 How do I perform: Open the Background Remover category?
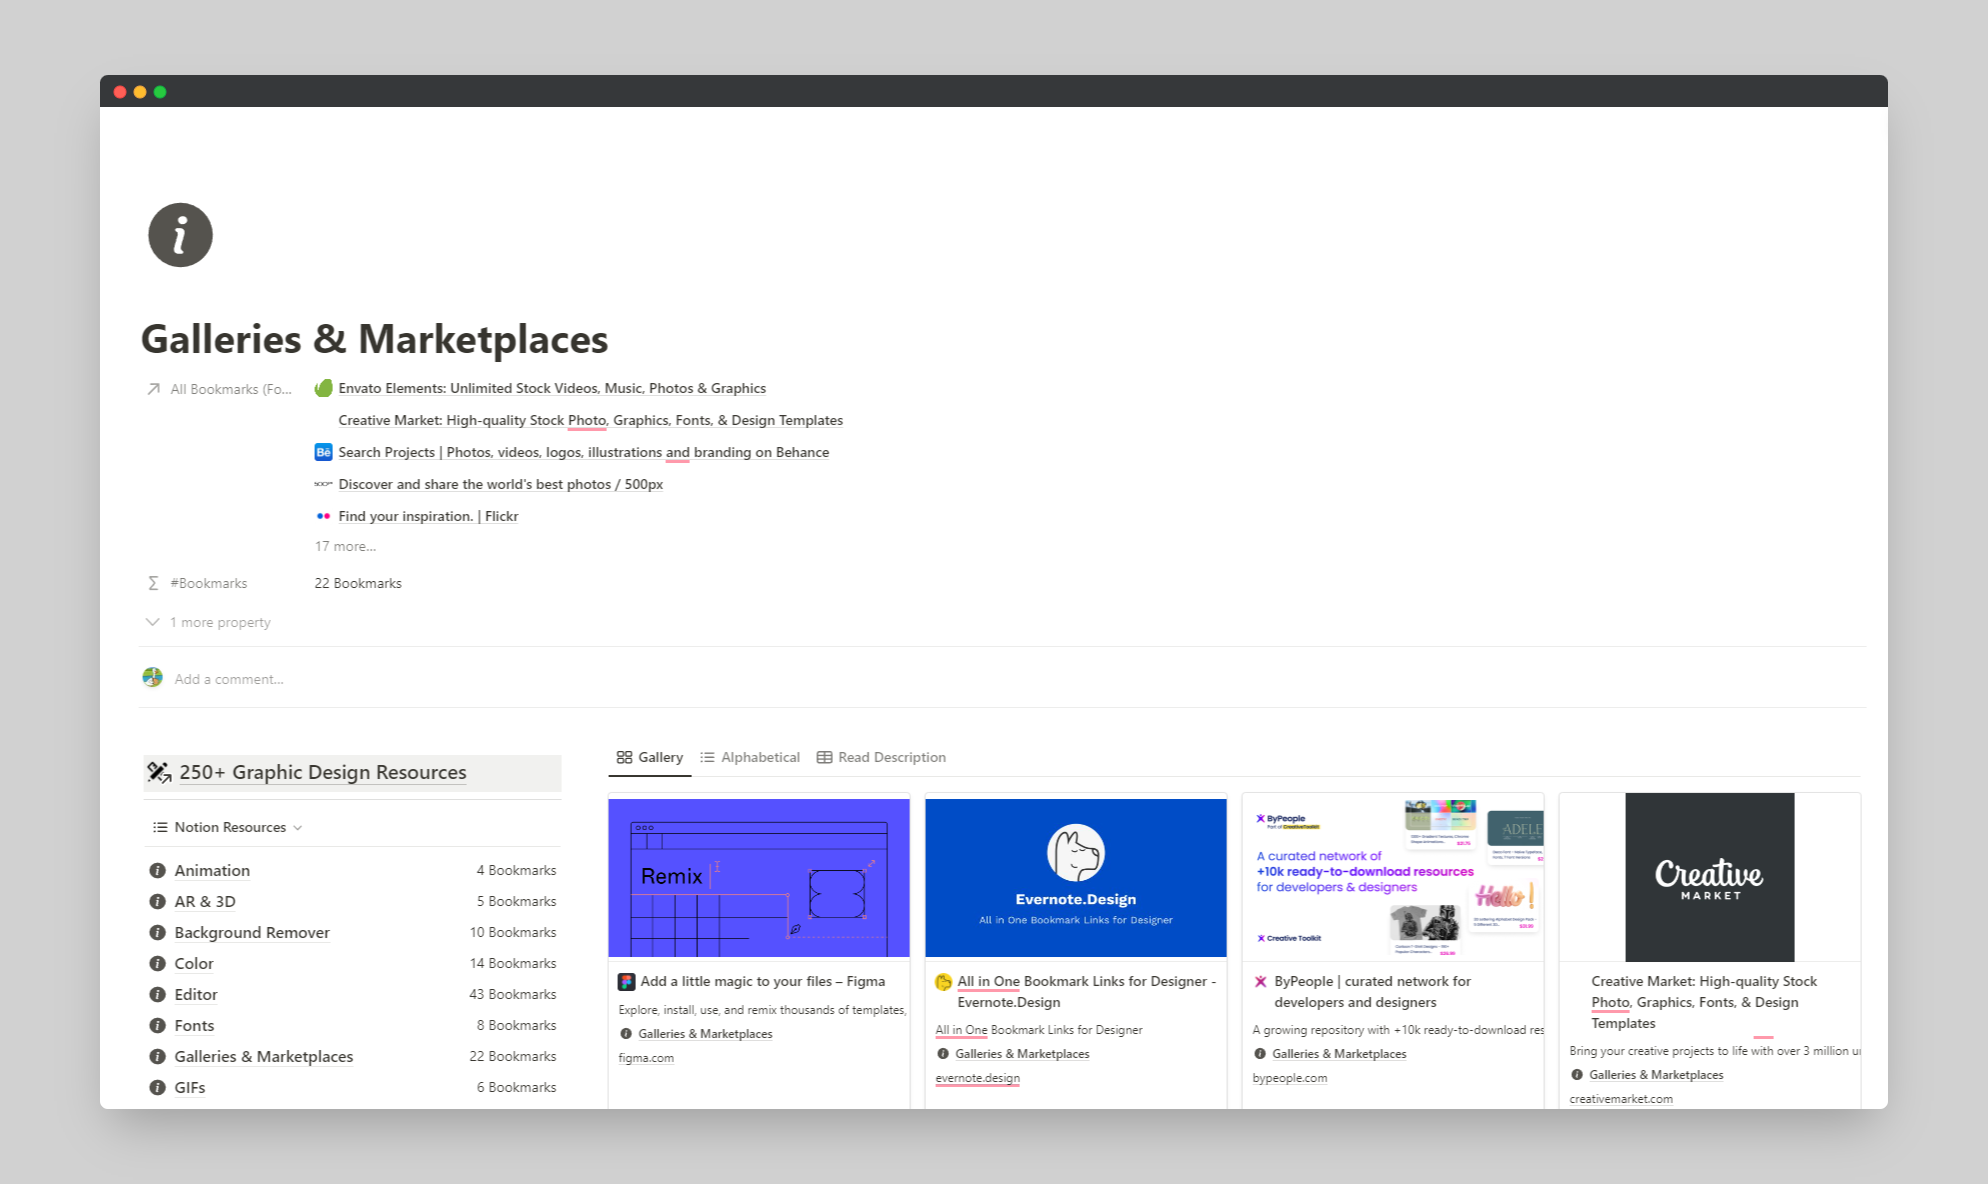(252, 932)
